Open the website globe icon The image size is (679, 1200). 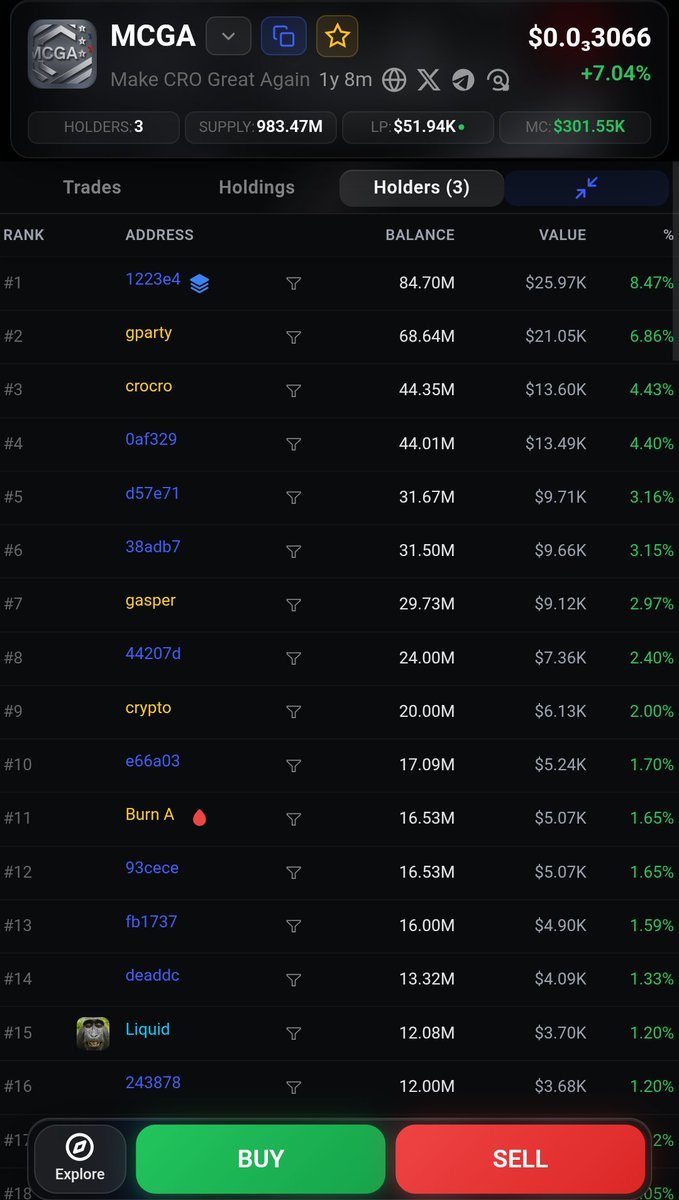point(394,80)
